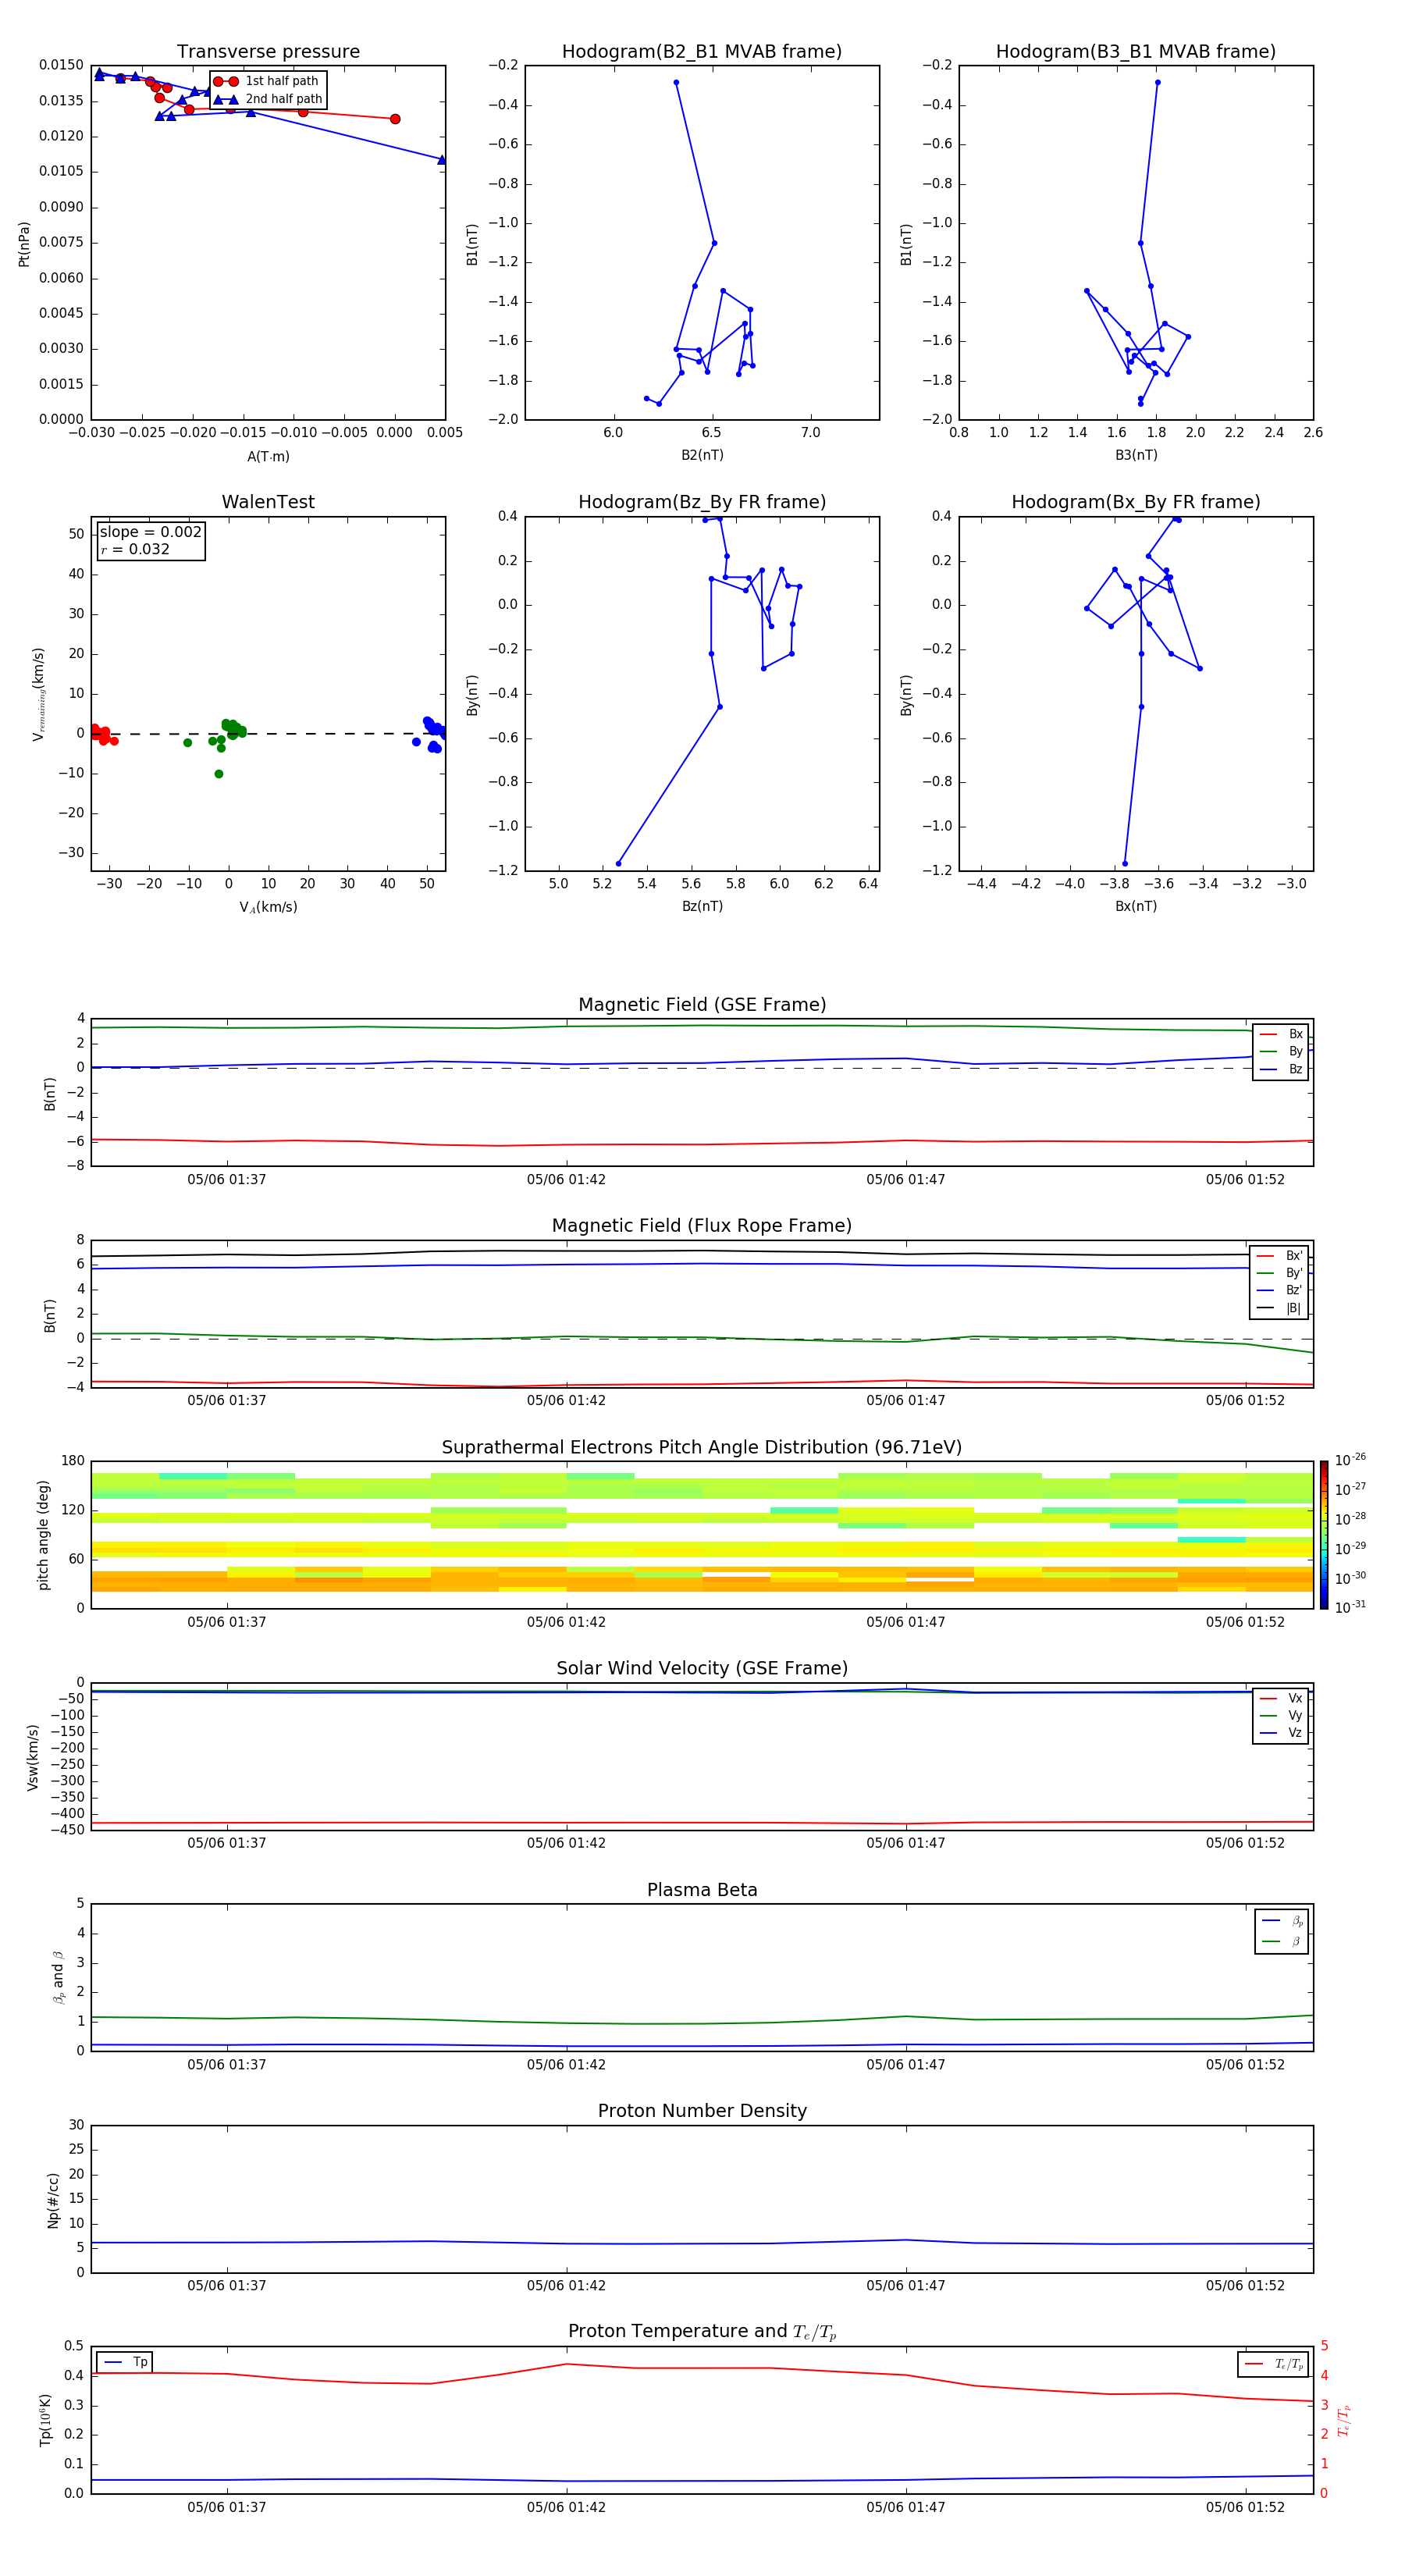Click the 'Pt(nPa)' y-axis label
This screenshot has width=1405, height=2576.
pos(24,243)
